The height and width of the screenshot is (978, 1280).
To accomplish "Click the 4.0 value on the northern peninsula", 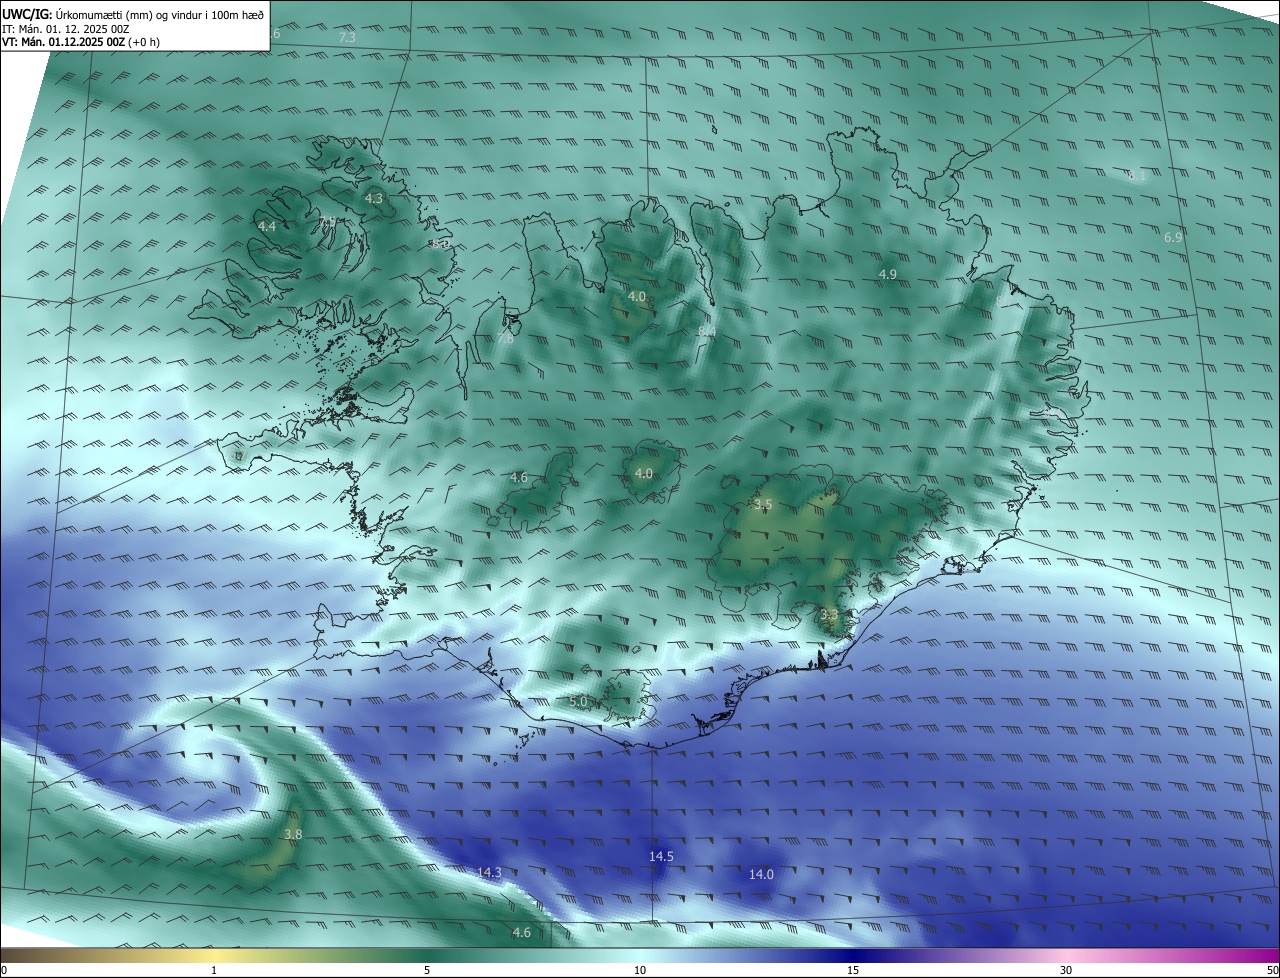I will point(637,297).
